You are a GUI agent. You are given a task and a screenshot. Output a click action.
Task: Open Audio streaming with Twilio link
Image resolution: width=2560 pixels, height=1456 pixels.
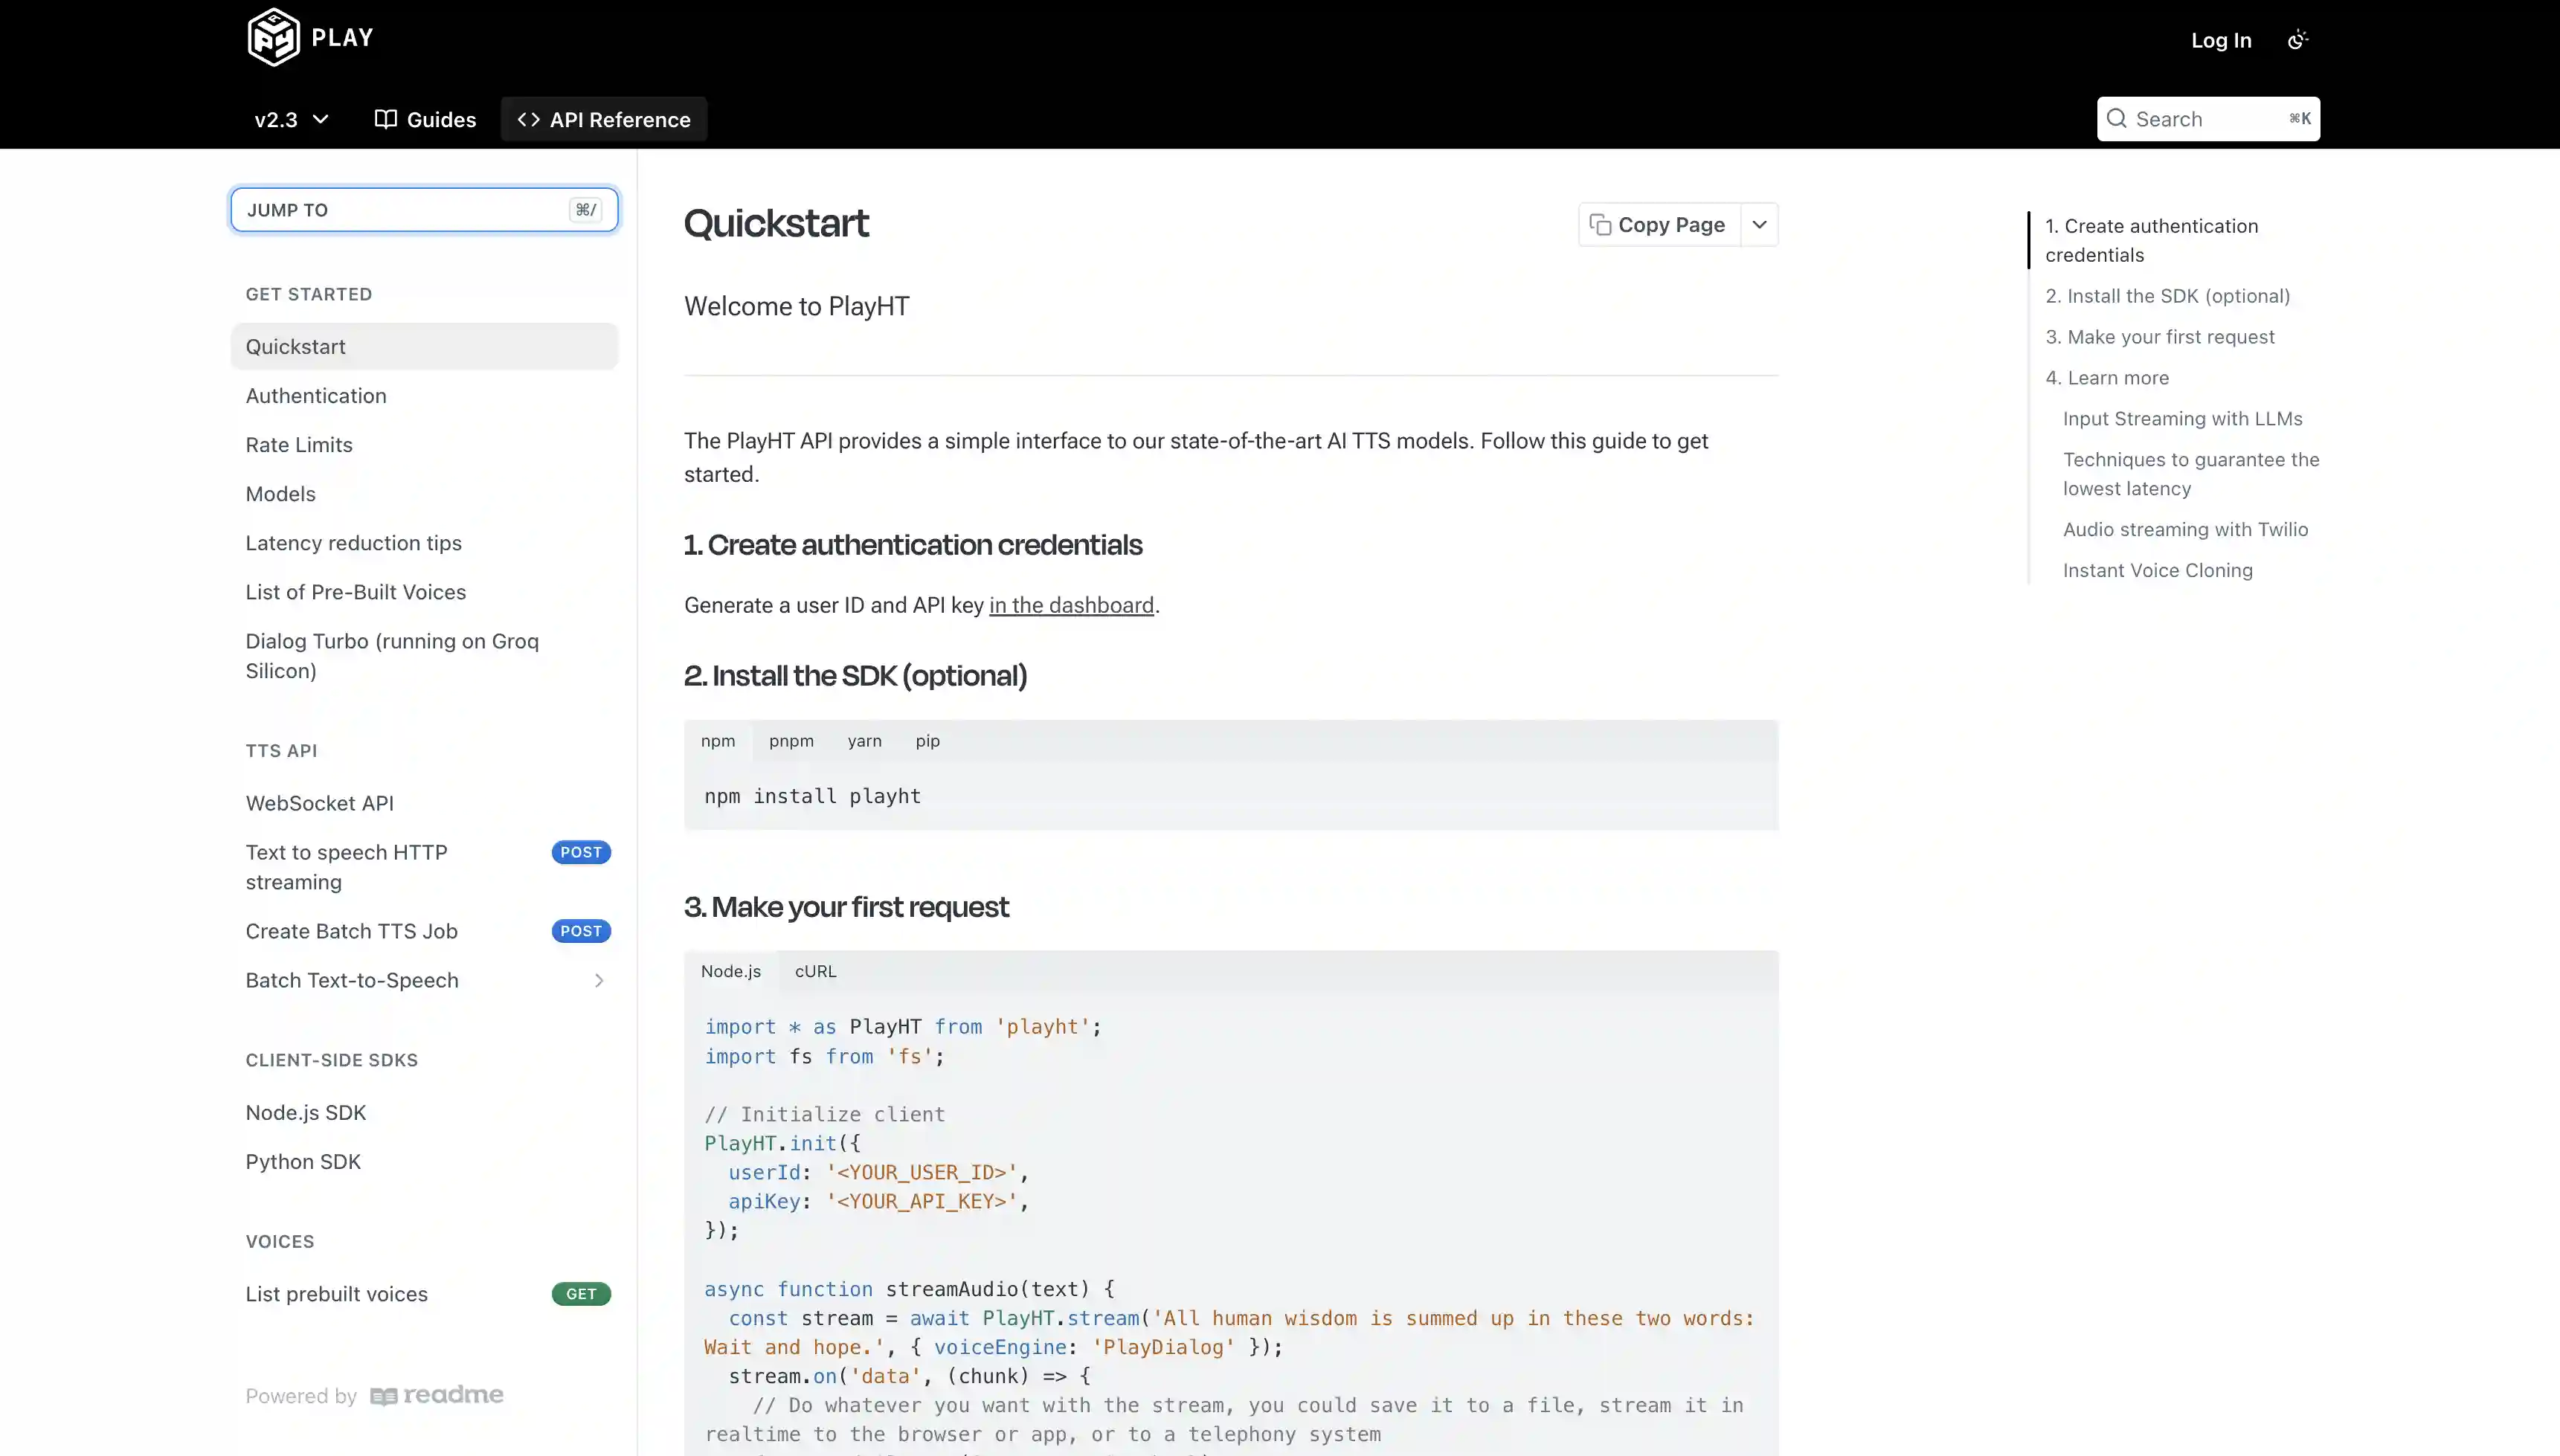[2185, 530]
